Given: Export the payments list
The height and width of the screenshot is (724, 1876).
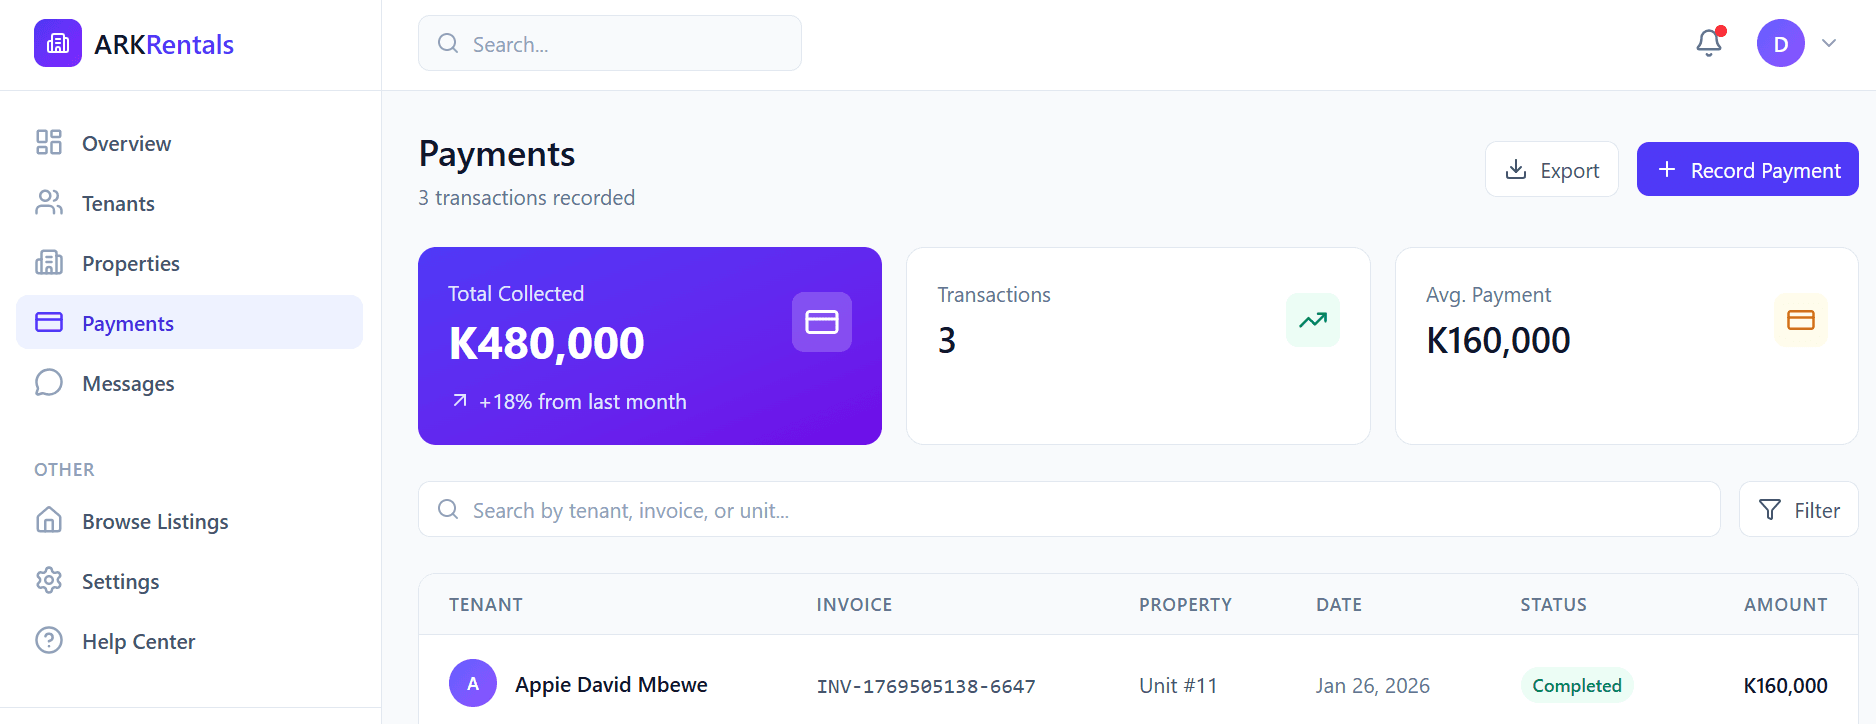Looking at the screenshot, I should pyautogui.click(x=1551, y=170).
